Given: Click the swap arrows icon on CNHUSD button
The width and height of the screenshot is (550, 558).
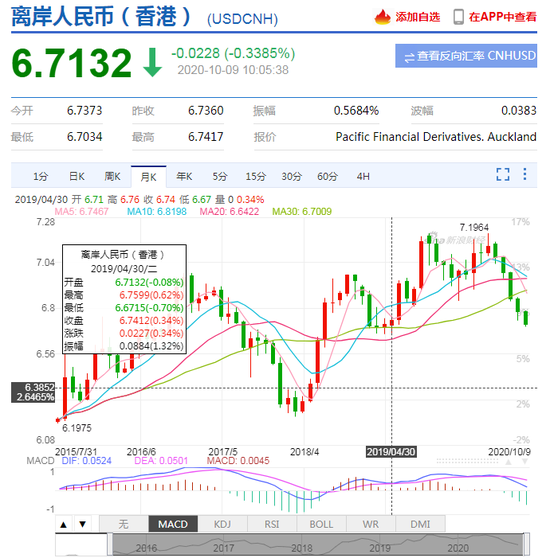Looking at the screenshot, I should (x=409, y=57).
